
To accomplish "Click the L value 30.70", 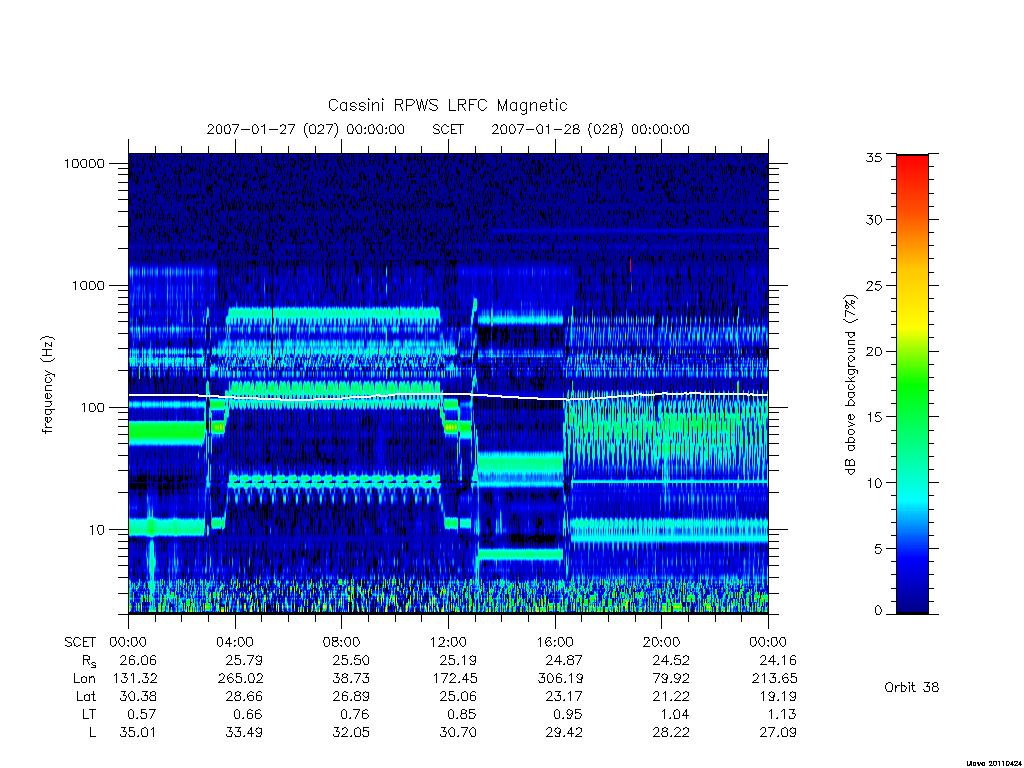I will click(458, 733).
